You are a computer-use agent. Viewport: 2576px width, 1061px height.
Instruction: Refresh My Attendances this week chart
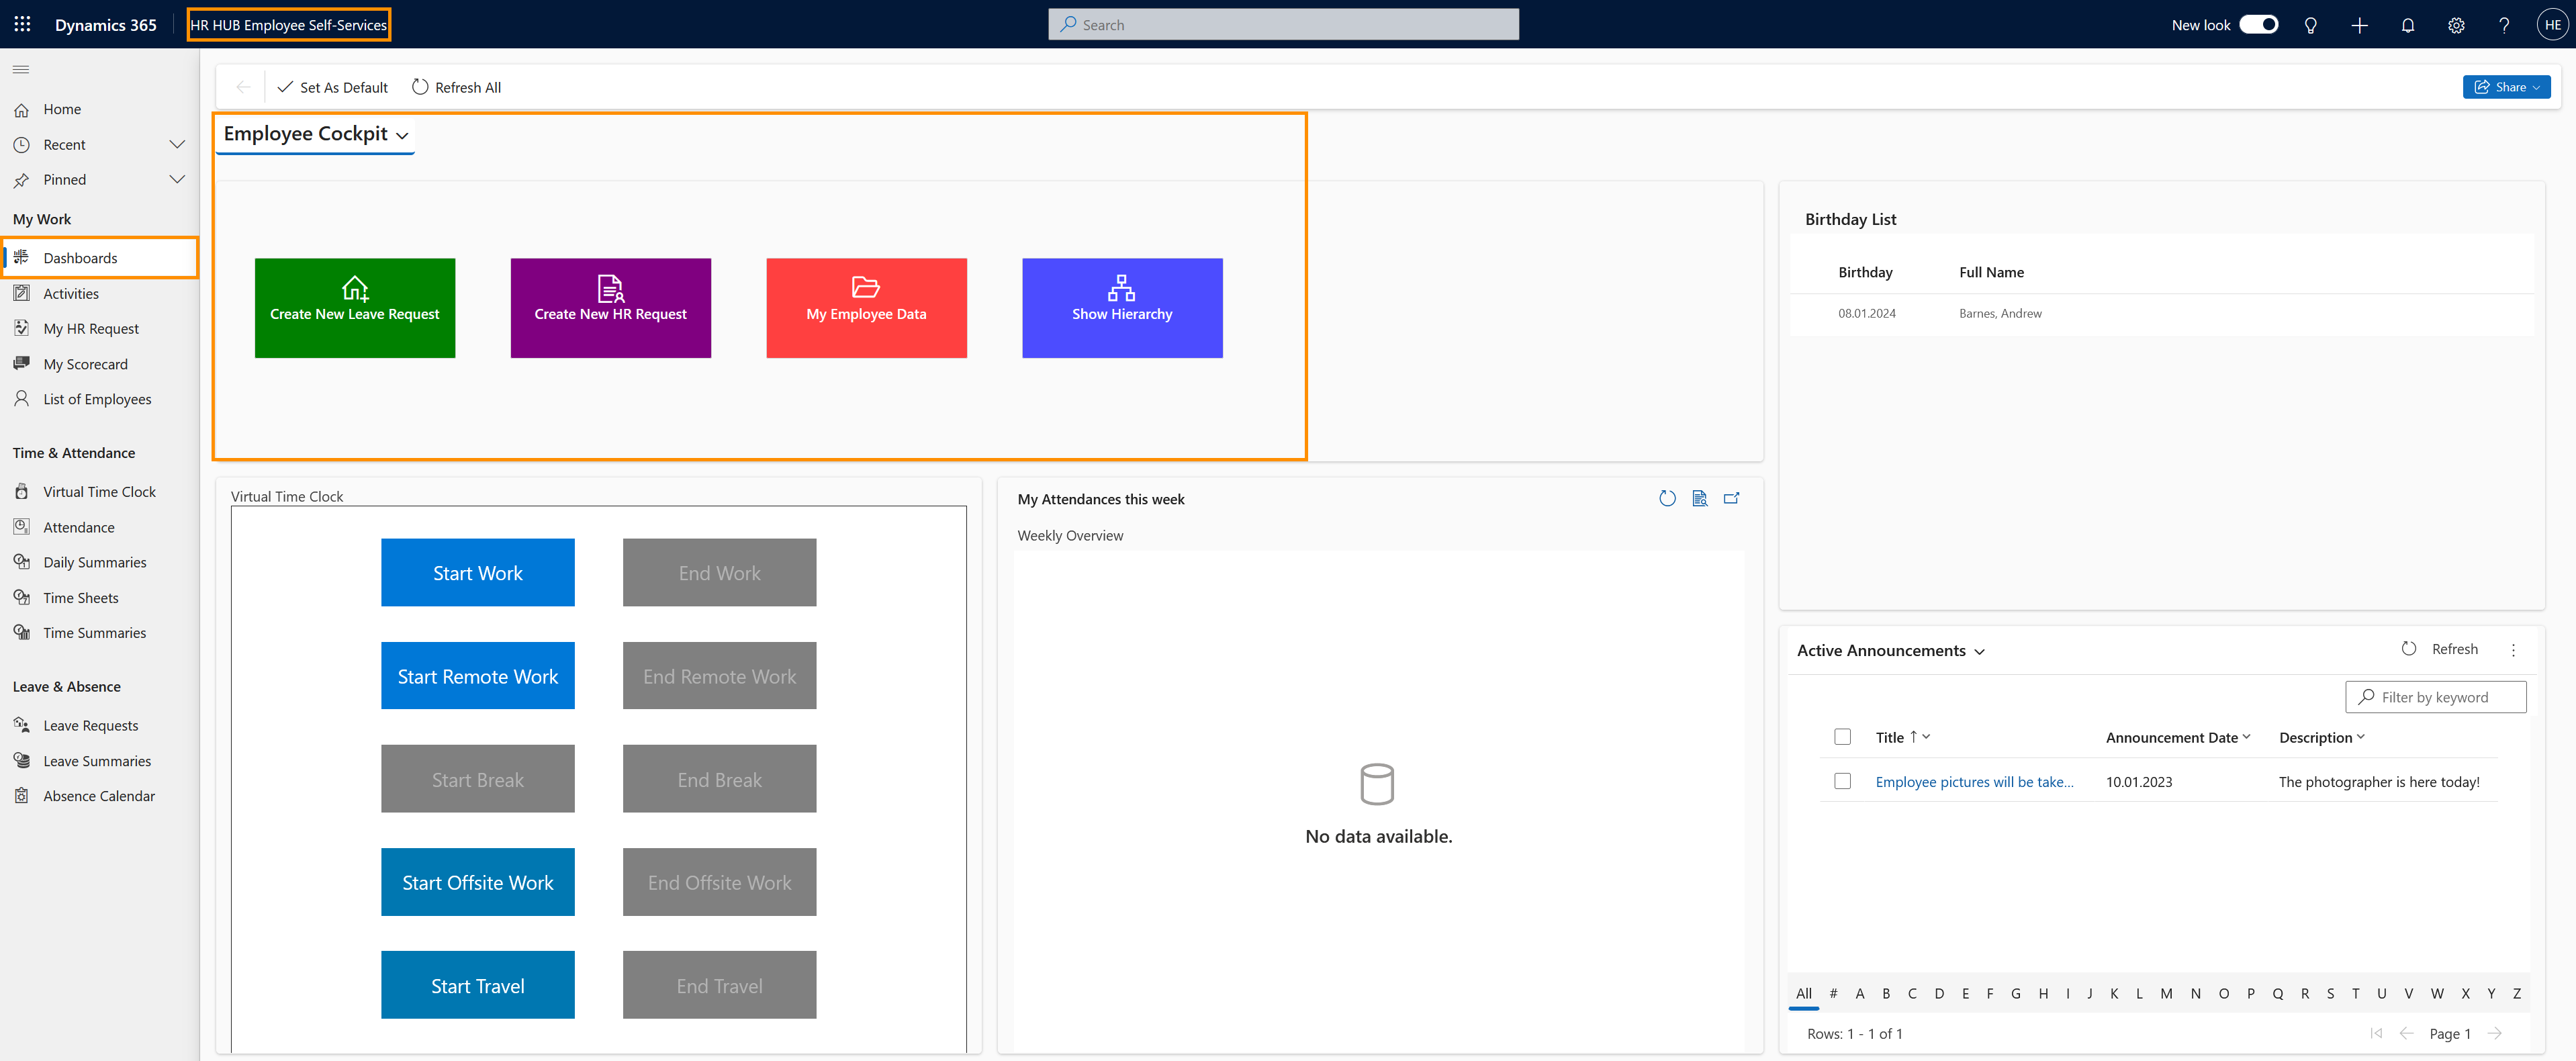coord(1667,498)
